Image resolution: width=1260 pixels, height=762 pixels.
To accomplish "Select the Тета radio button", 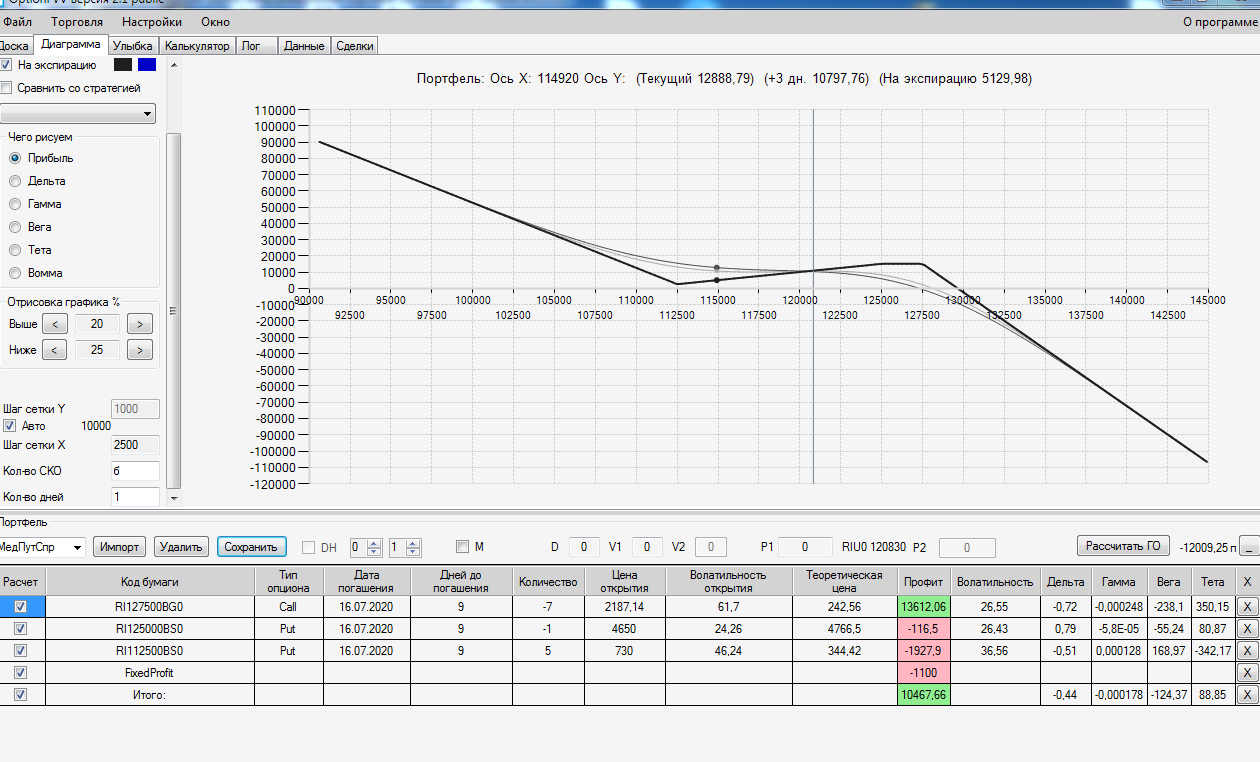I will click(15, 250).
